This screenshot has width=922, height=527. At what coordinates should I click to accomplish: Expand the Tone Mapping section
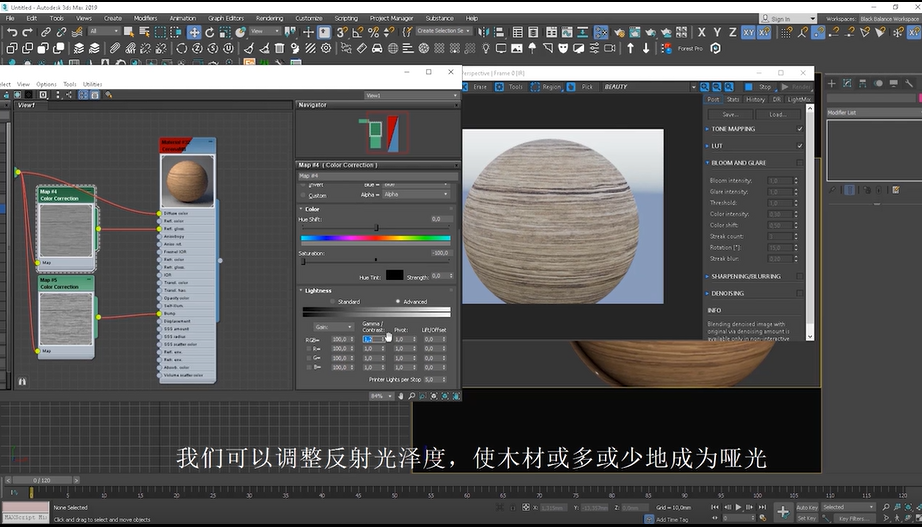(707, 128)
